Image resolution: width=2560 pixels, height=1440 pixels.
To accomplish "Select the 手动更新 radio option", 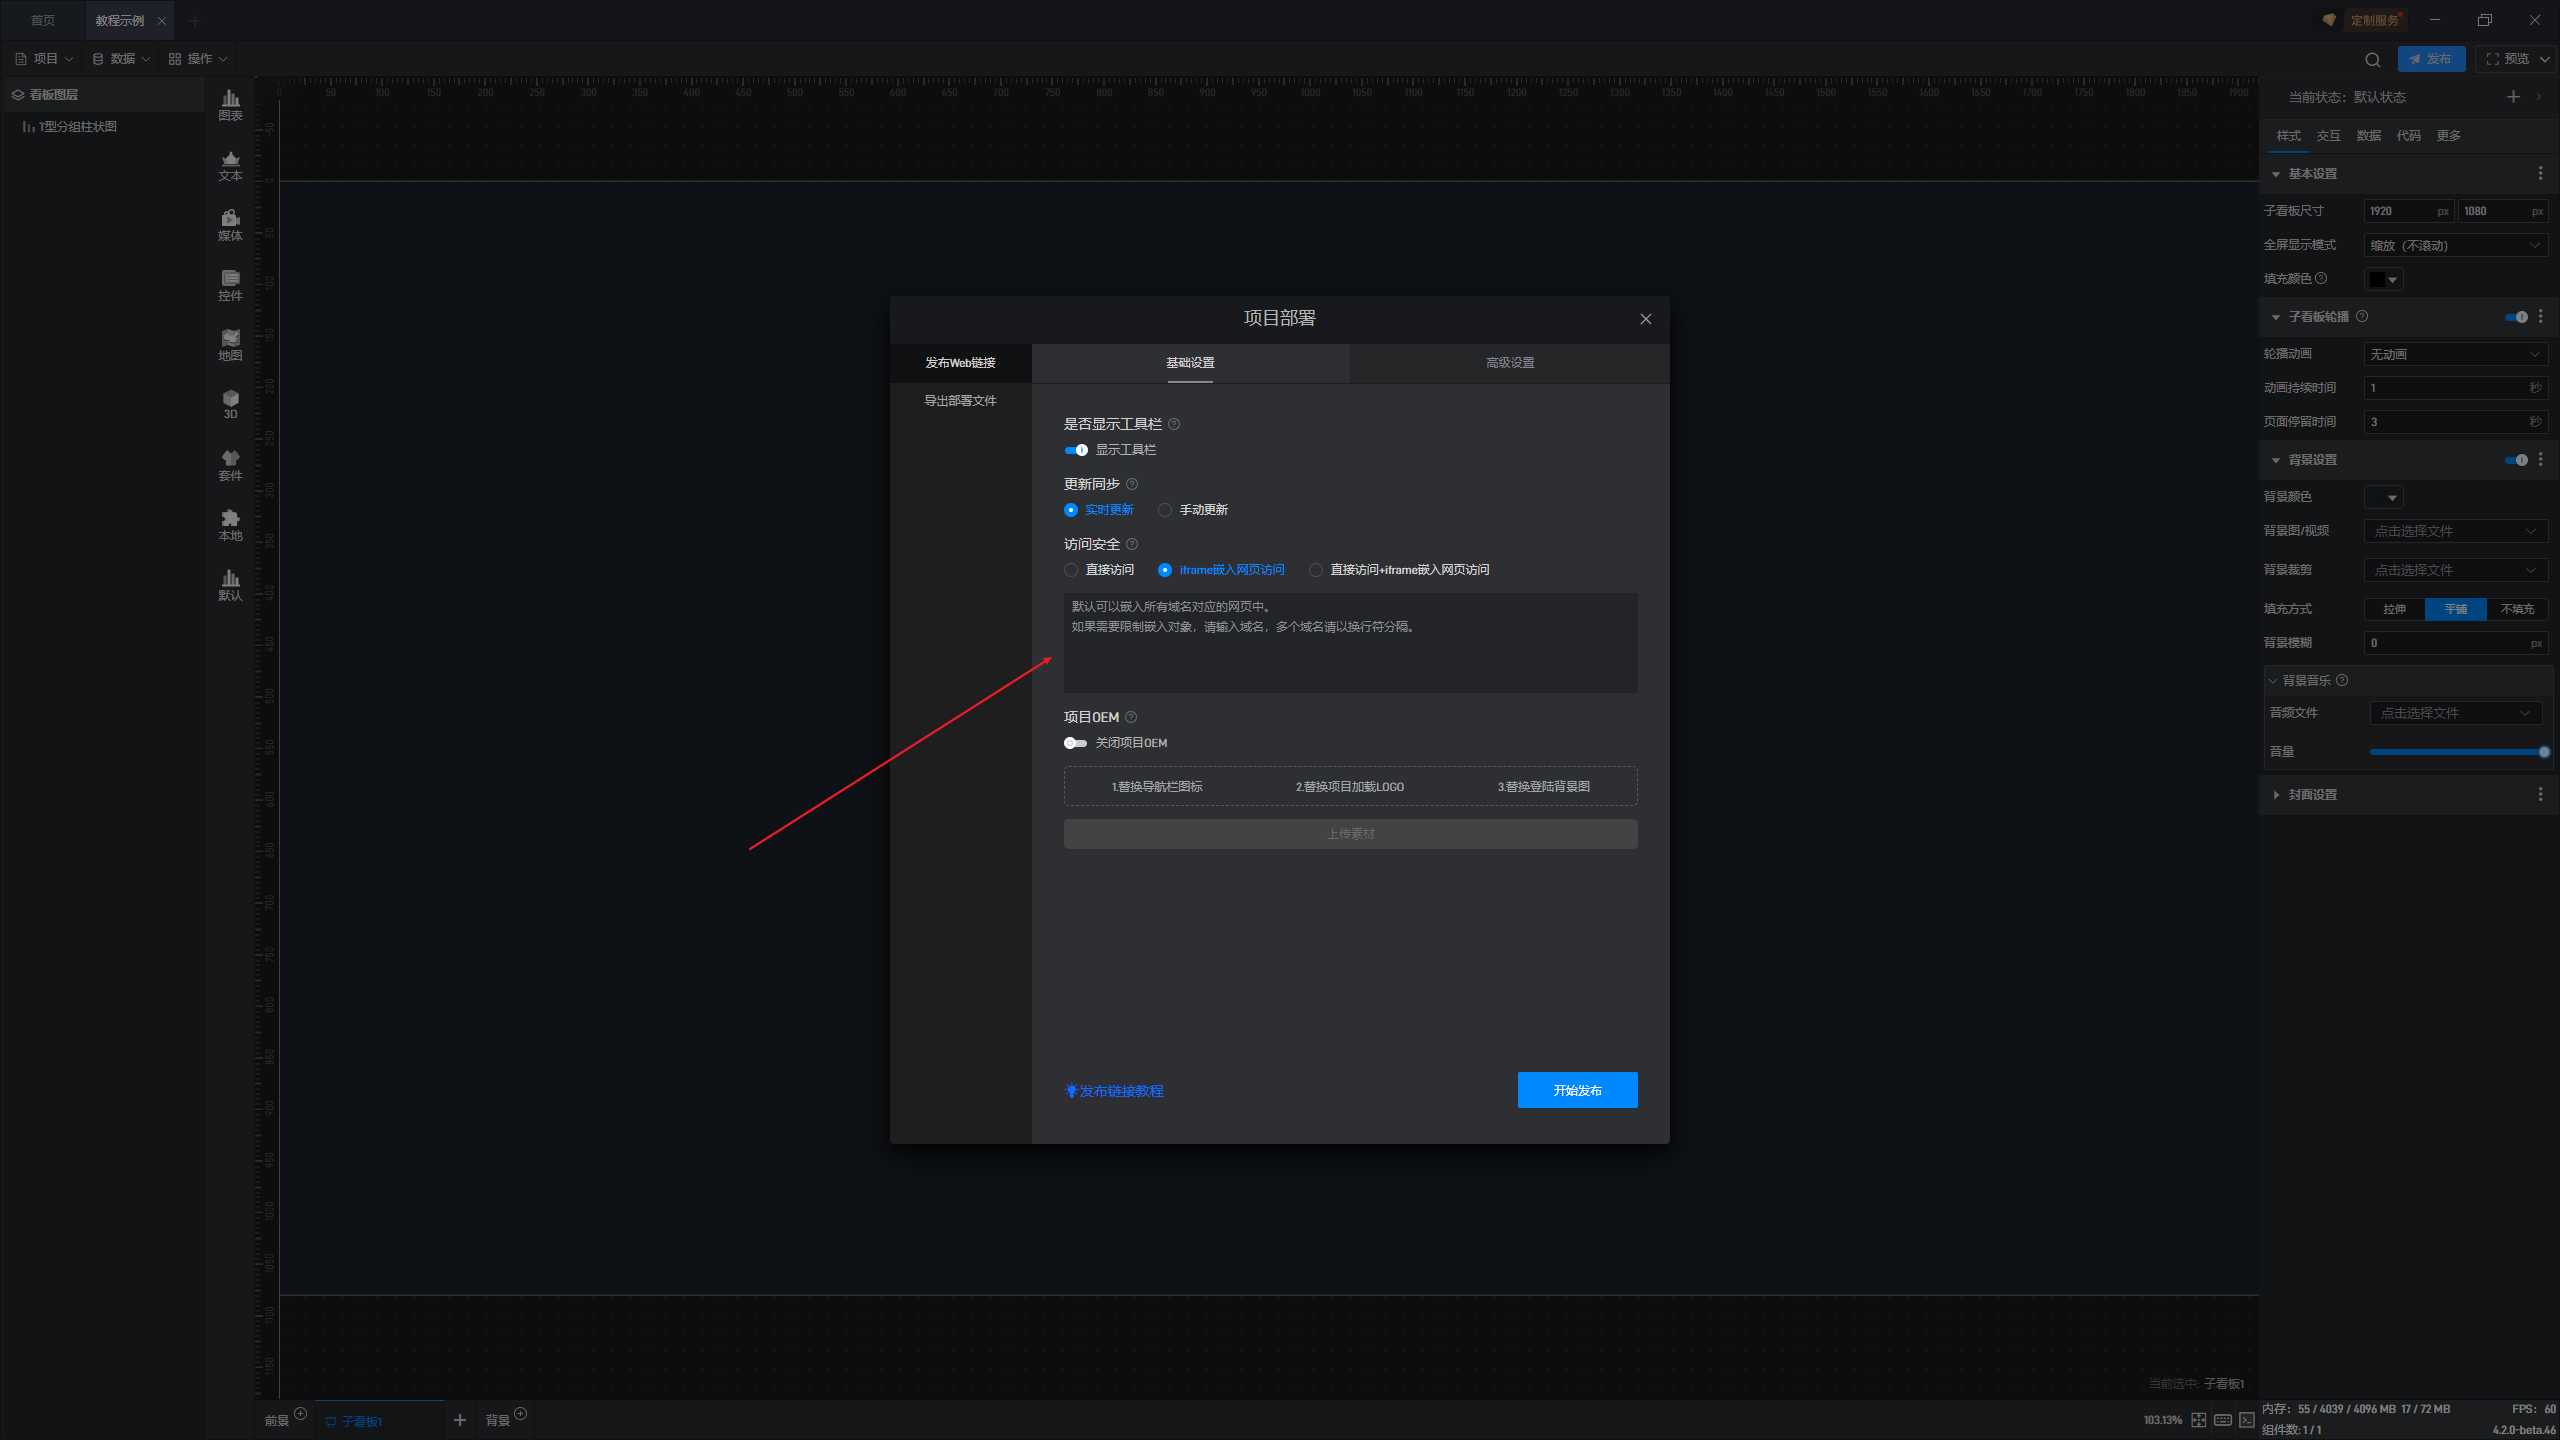I will tap(1165, 510).
